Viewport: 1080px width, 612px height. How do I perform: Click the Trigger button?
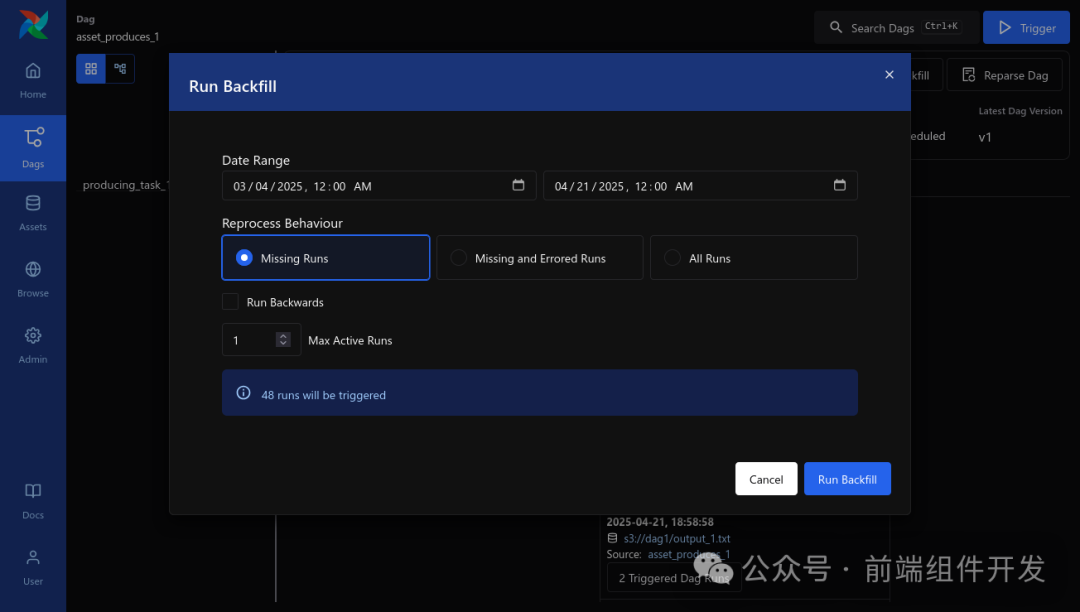[x=1026, y=28]
